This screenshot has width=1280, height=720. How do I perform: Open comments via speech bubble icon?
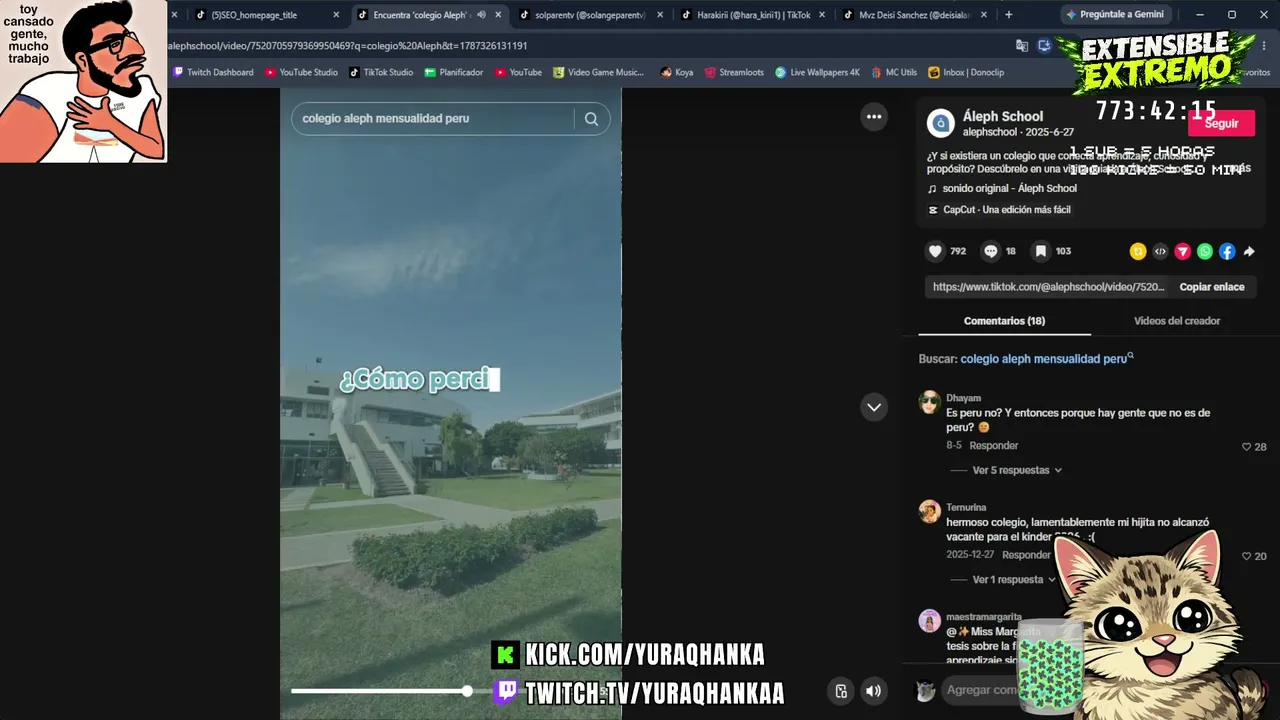pos(991,251)
